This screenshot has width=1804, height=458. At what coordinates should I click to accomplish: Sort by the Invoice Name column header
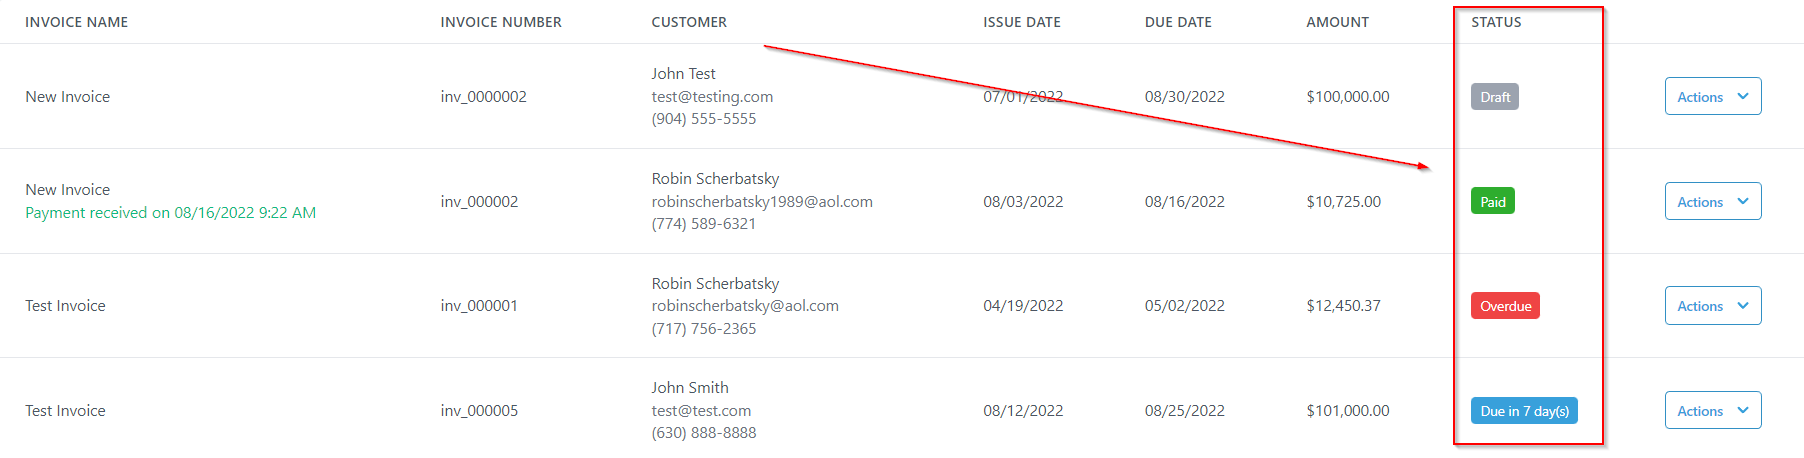tap(77, 22)
